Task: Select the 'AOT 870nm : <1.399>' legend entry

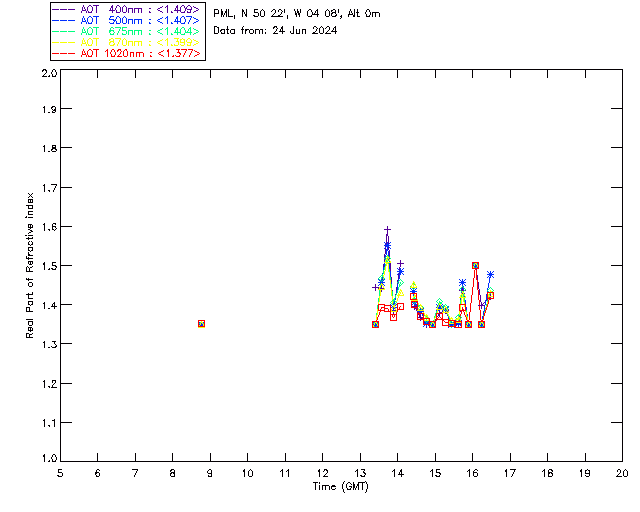Action: click(x=126, y=42)
